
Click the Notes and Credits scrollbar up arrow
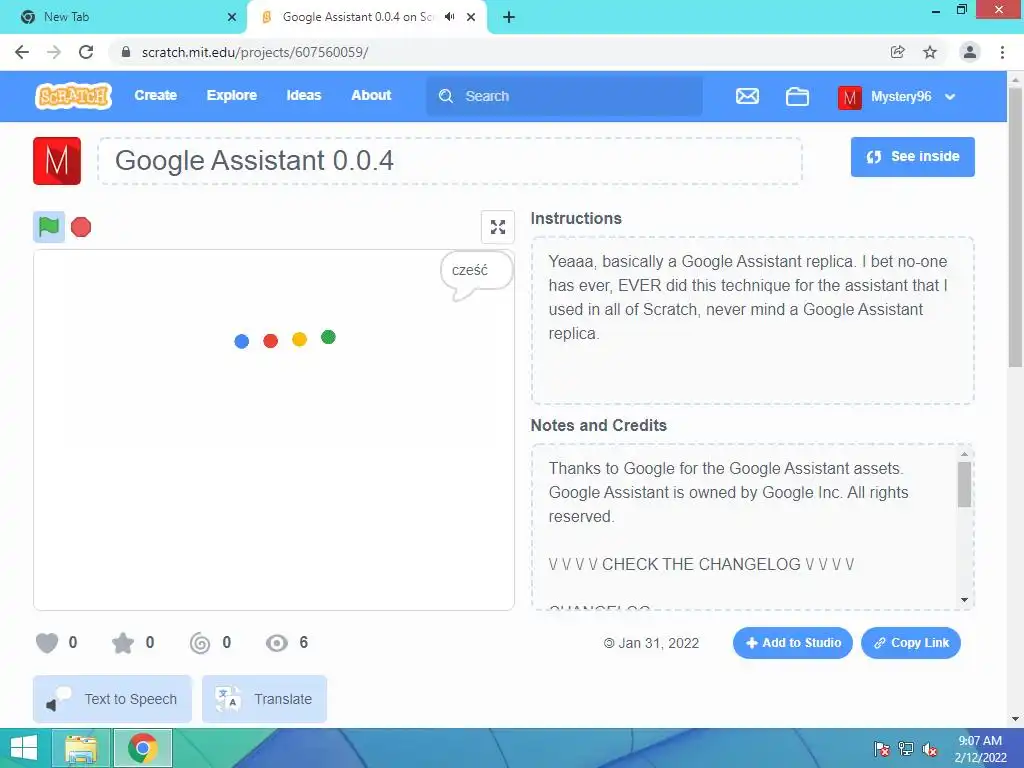coord(965,453)
